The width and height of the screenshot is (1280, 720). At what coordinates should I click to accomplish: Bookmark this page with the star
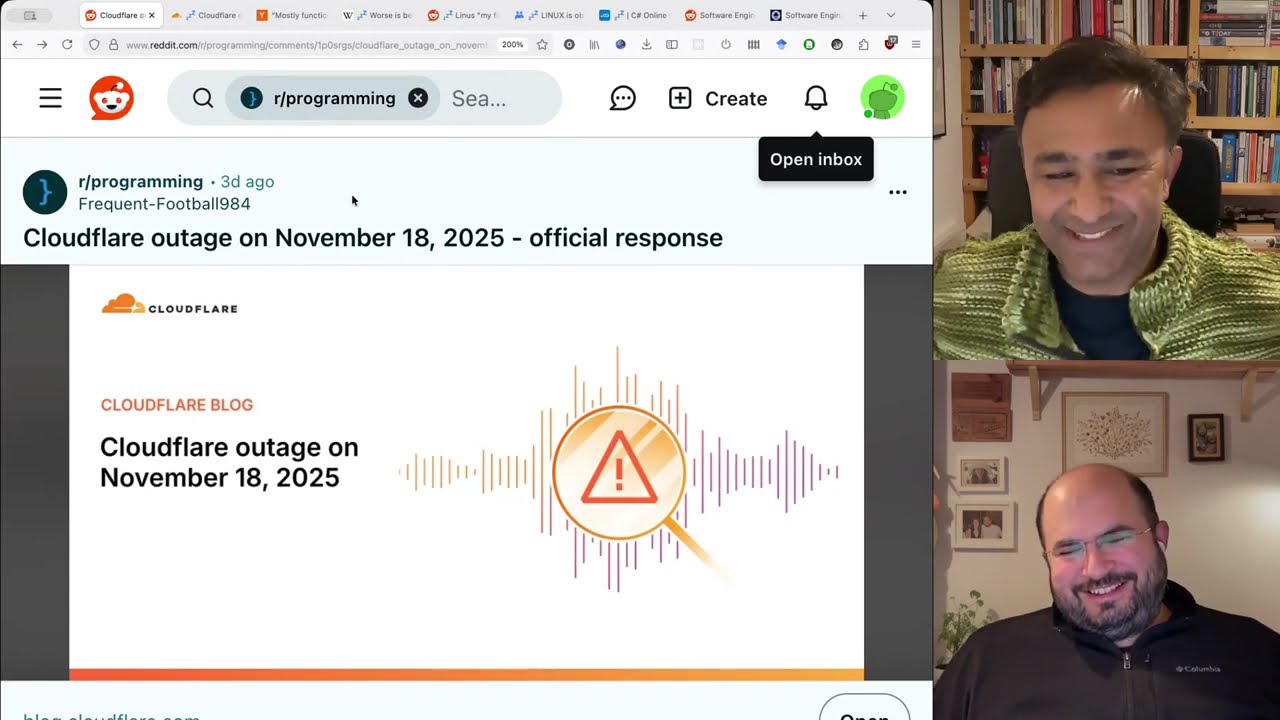tap(542, 45)
